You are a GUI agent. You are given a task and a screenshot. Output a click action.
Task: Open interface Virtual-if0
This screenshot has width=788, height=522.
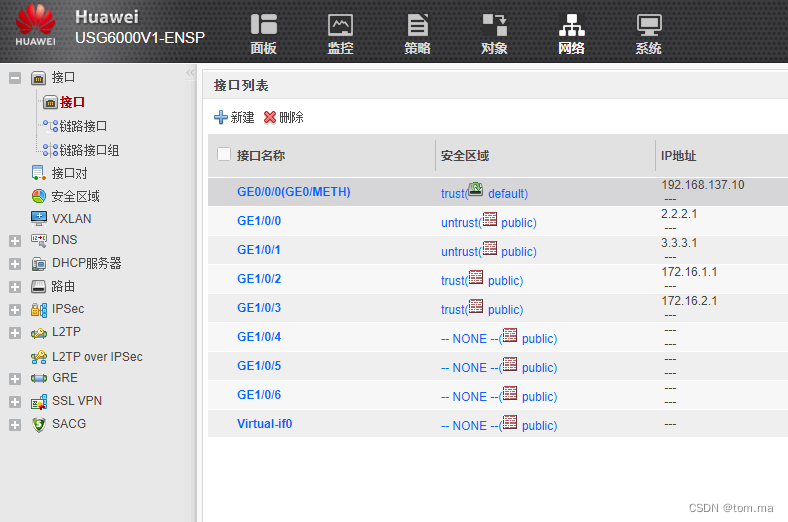coord(264,424)
